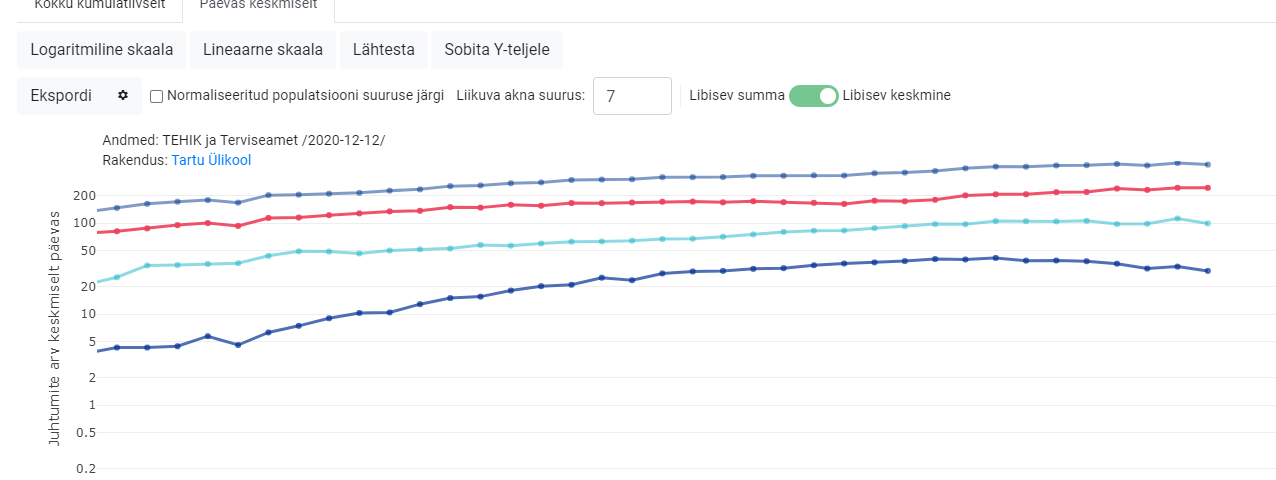Click last point of top grey-blue line
Image resolution: width=1276 pixels, height=480 pixels.
pos(1208,164)
